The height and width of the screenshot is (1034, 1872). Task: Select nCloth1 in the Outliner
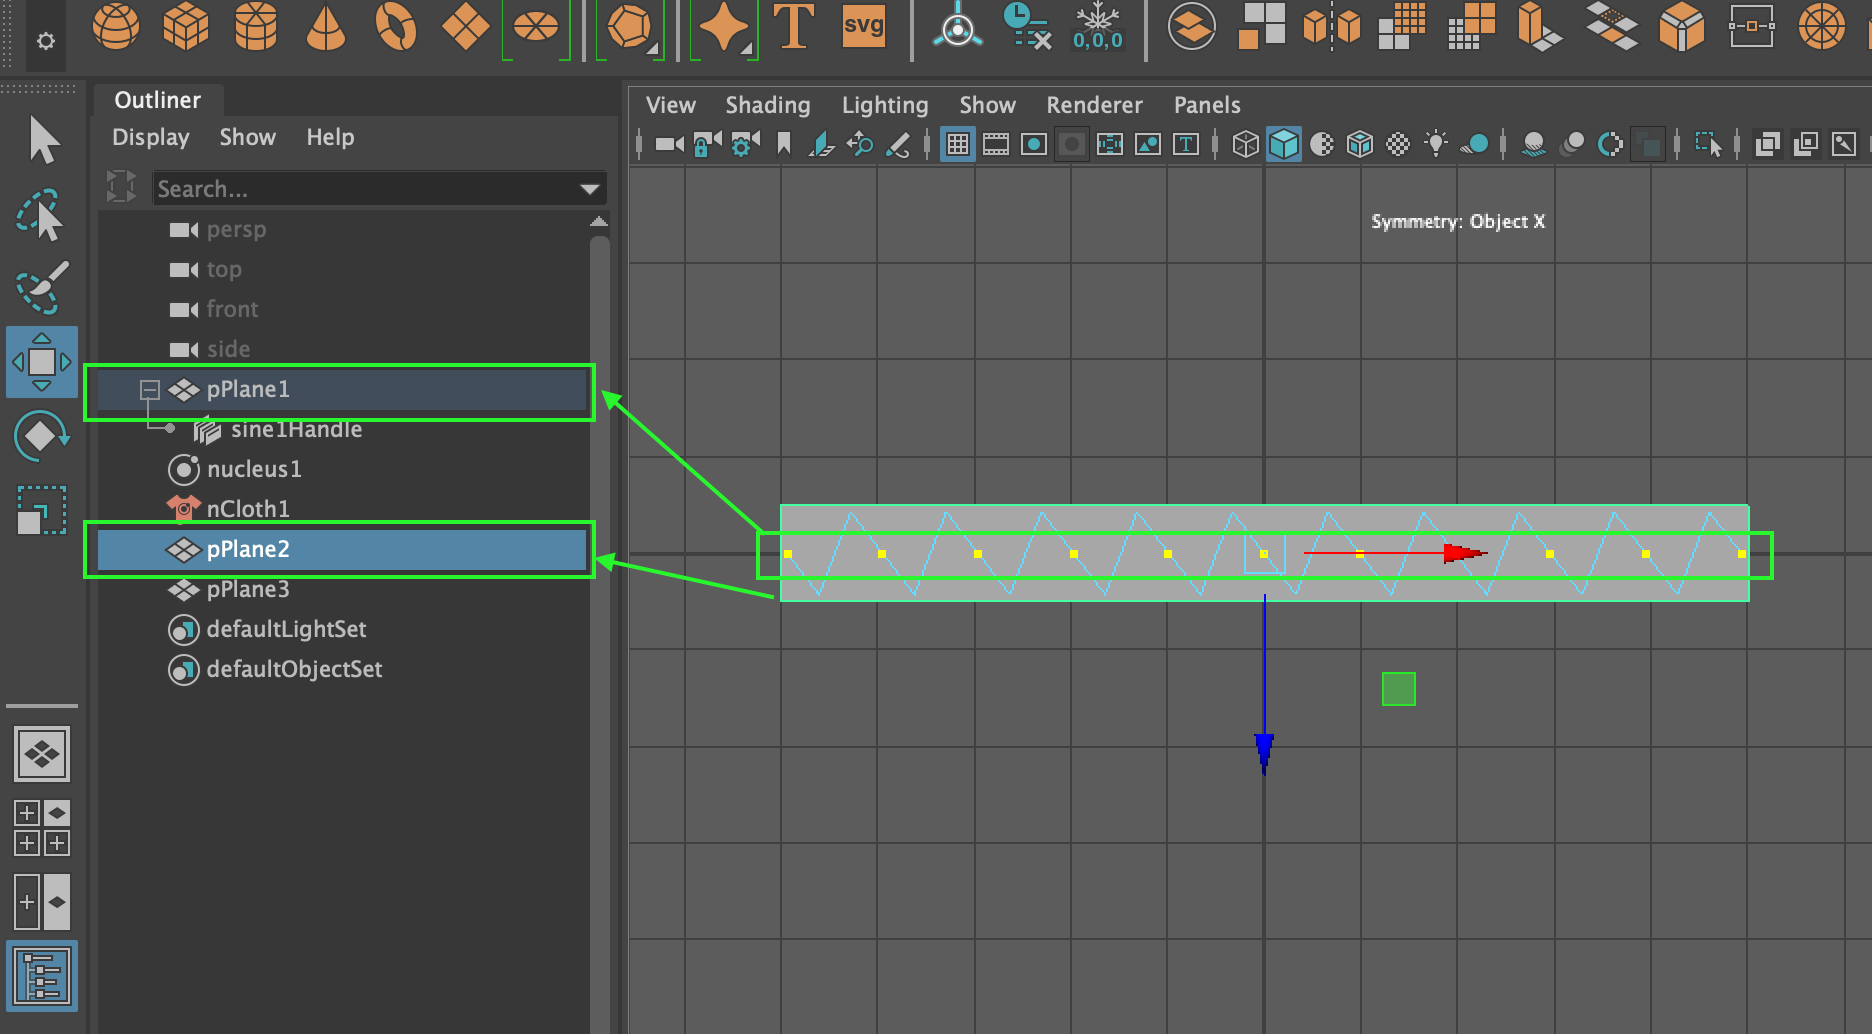coord(340,510)
